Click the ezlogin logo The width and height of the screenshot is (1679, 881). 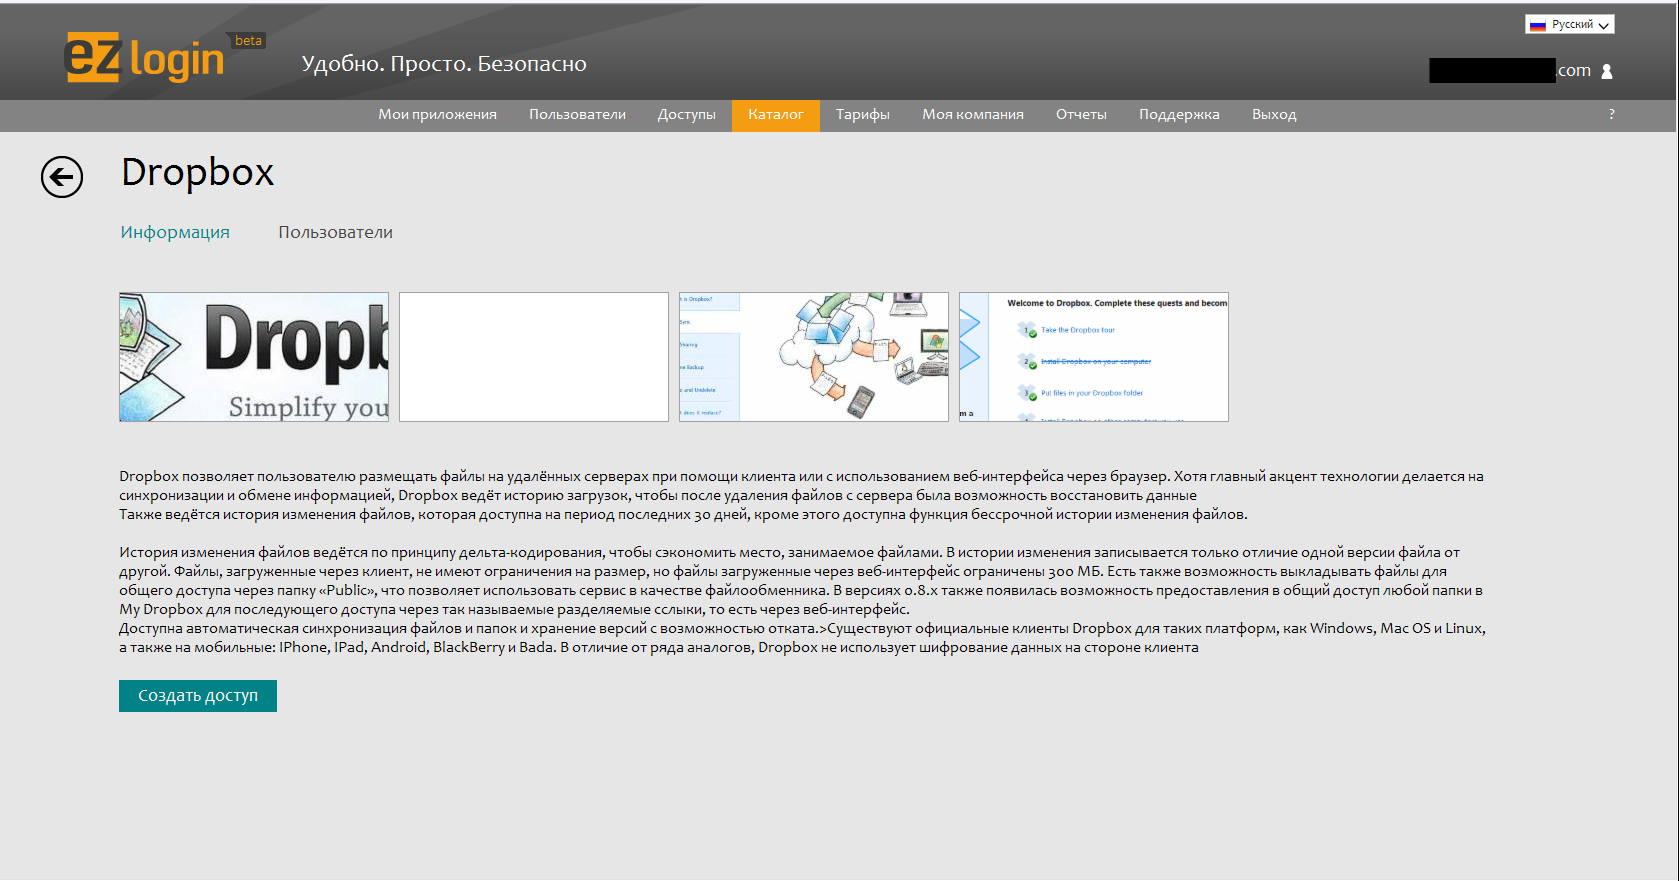tap(144, 58)
